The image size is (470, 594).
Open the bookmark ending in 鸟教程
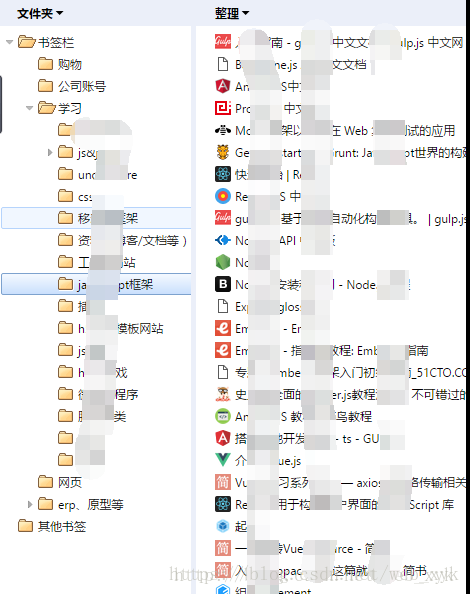[x=294, y=416]
